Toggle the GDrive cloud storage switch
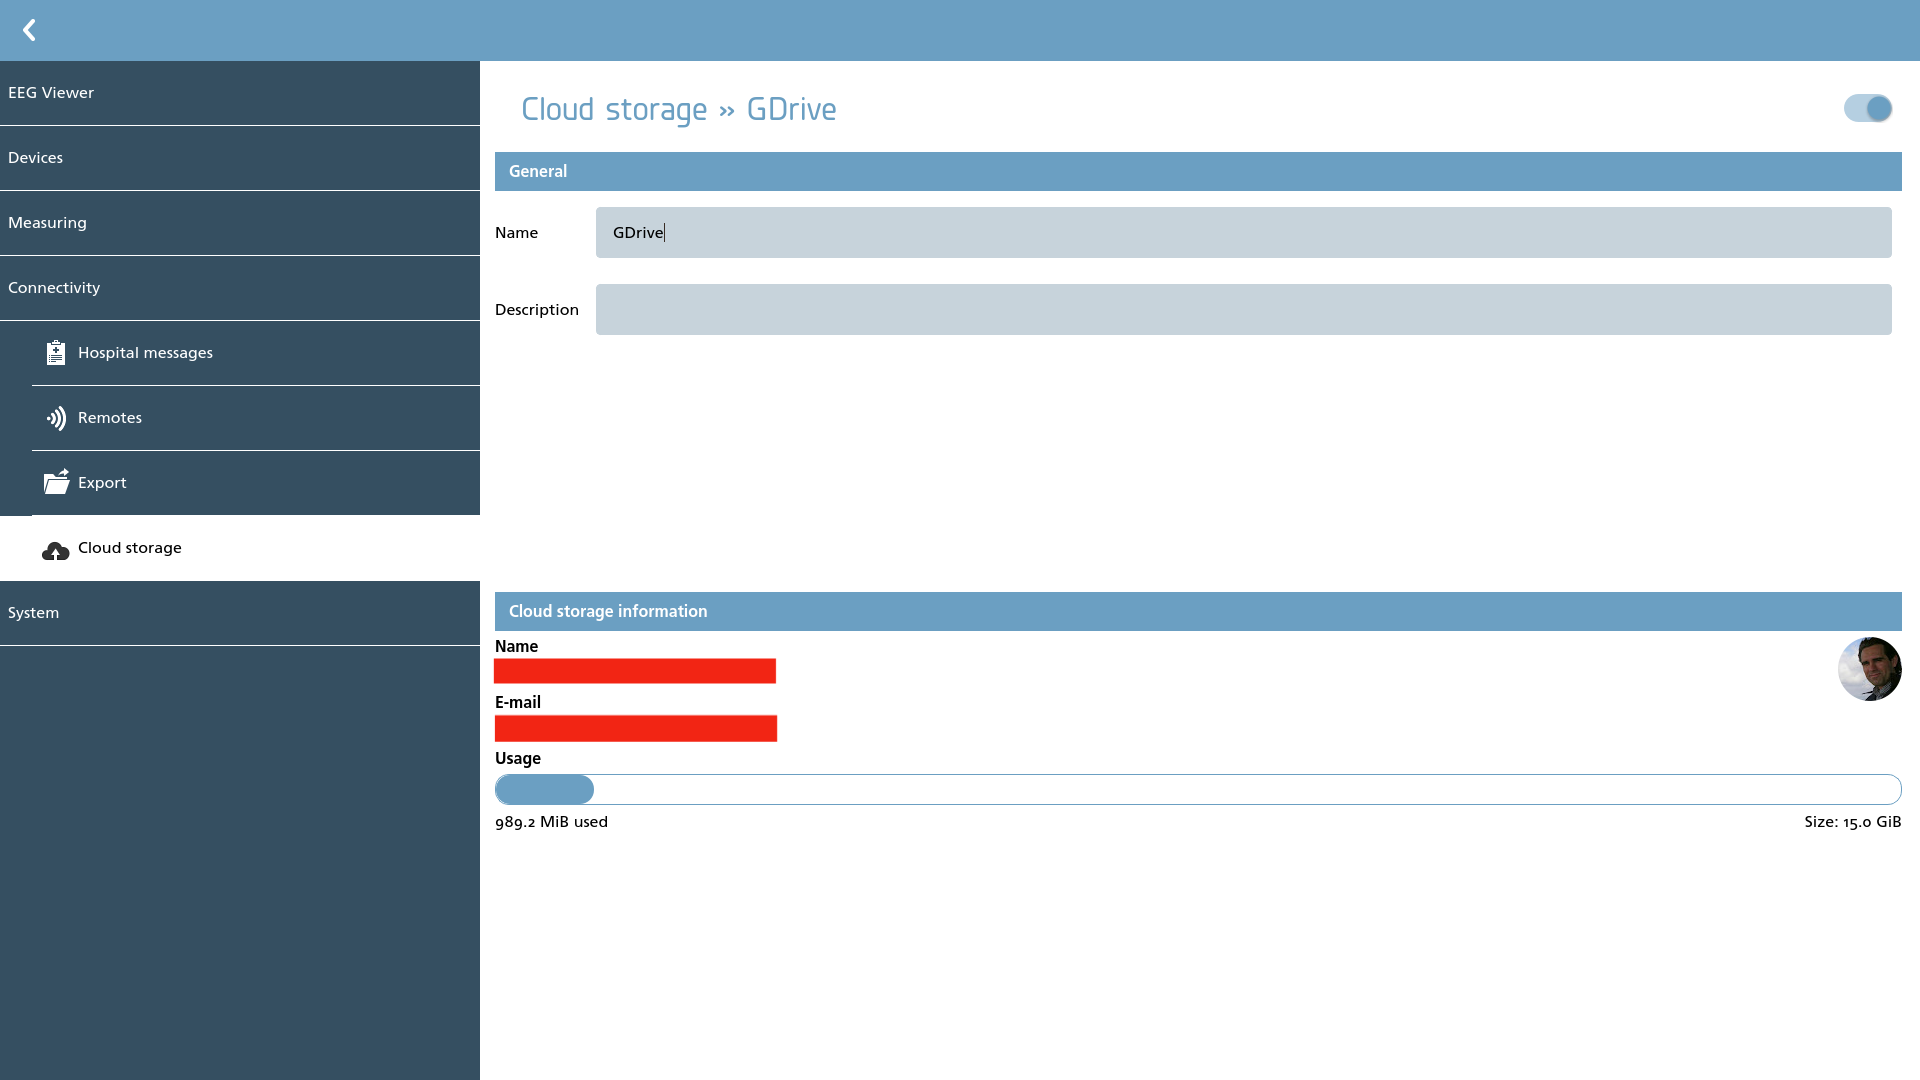This screenshot has height=1080, width=1920. click(x=1868, y=108)
